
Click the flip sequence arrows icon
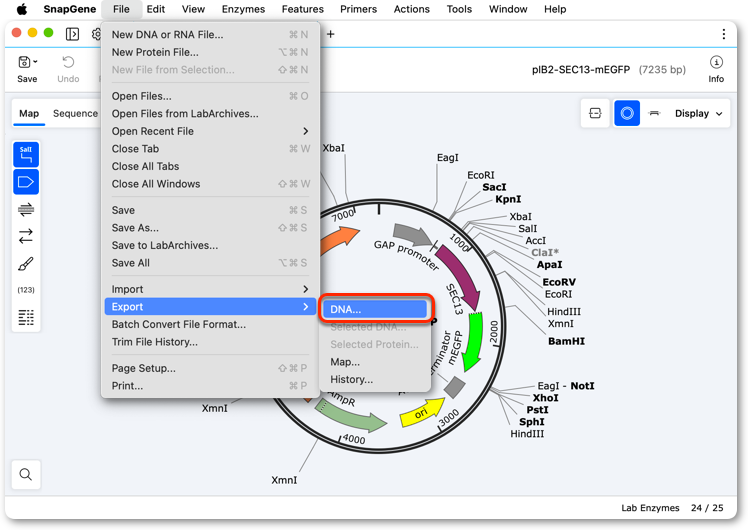coord(26,236)
